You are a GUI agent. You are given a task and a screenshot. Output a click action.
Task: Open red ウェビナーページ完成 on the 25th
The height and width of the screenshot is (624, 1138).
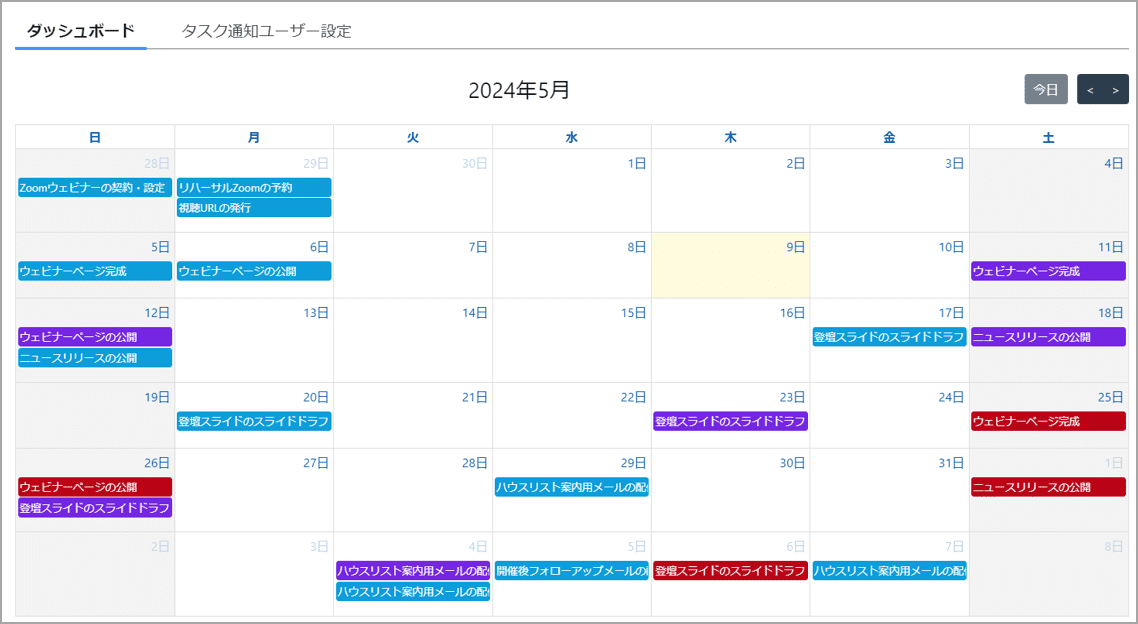1048,421
